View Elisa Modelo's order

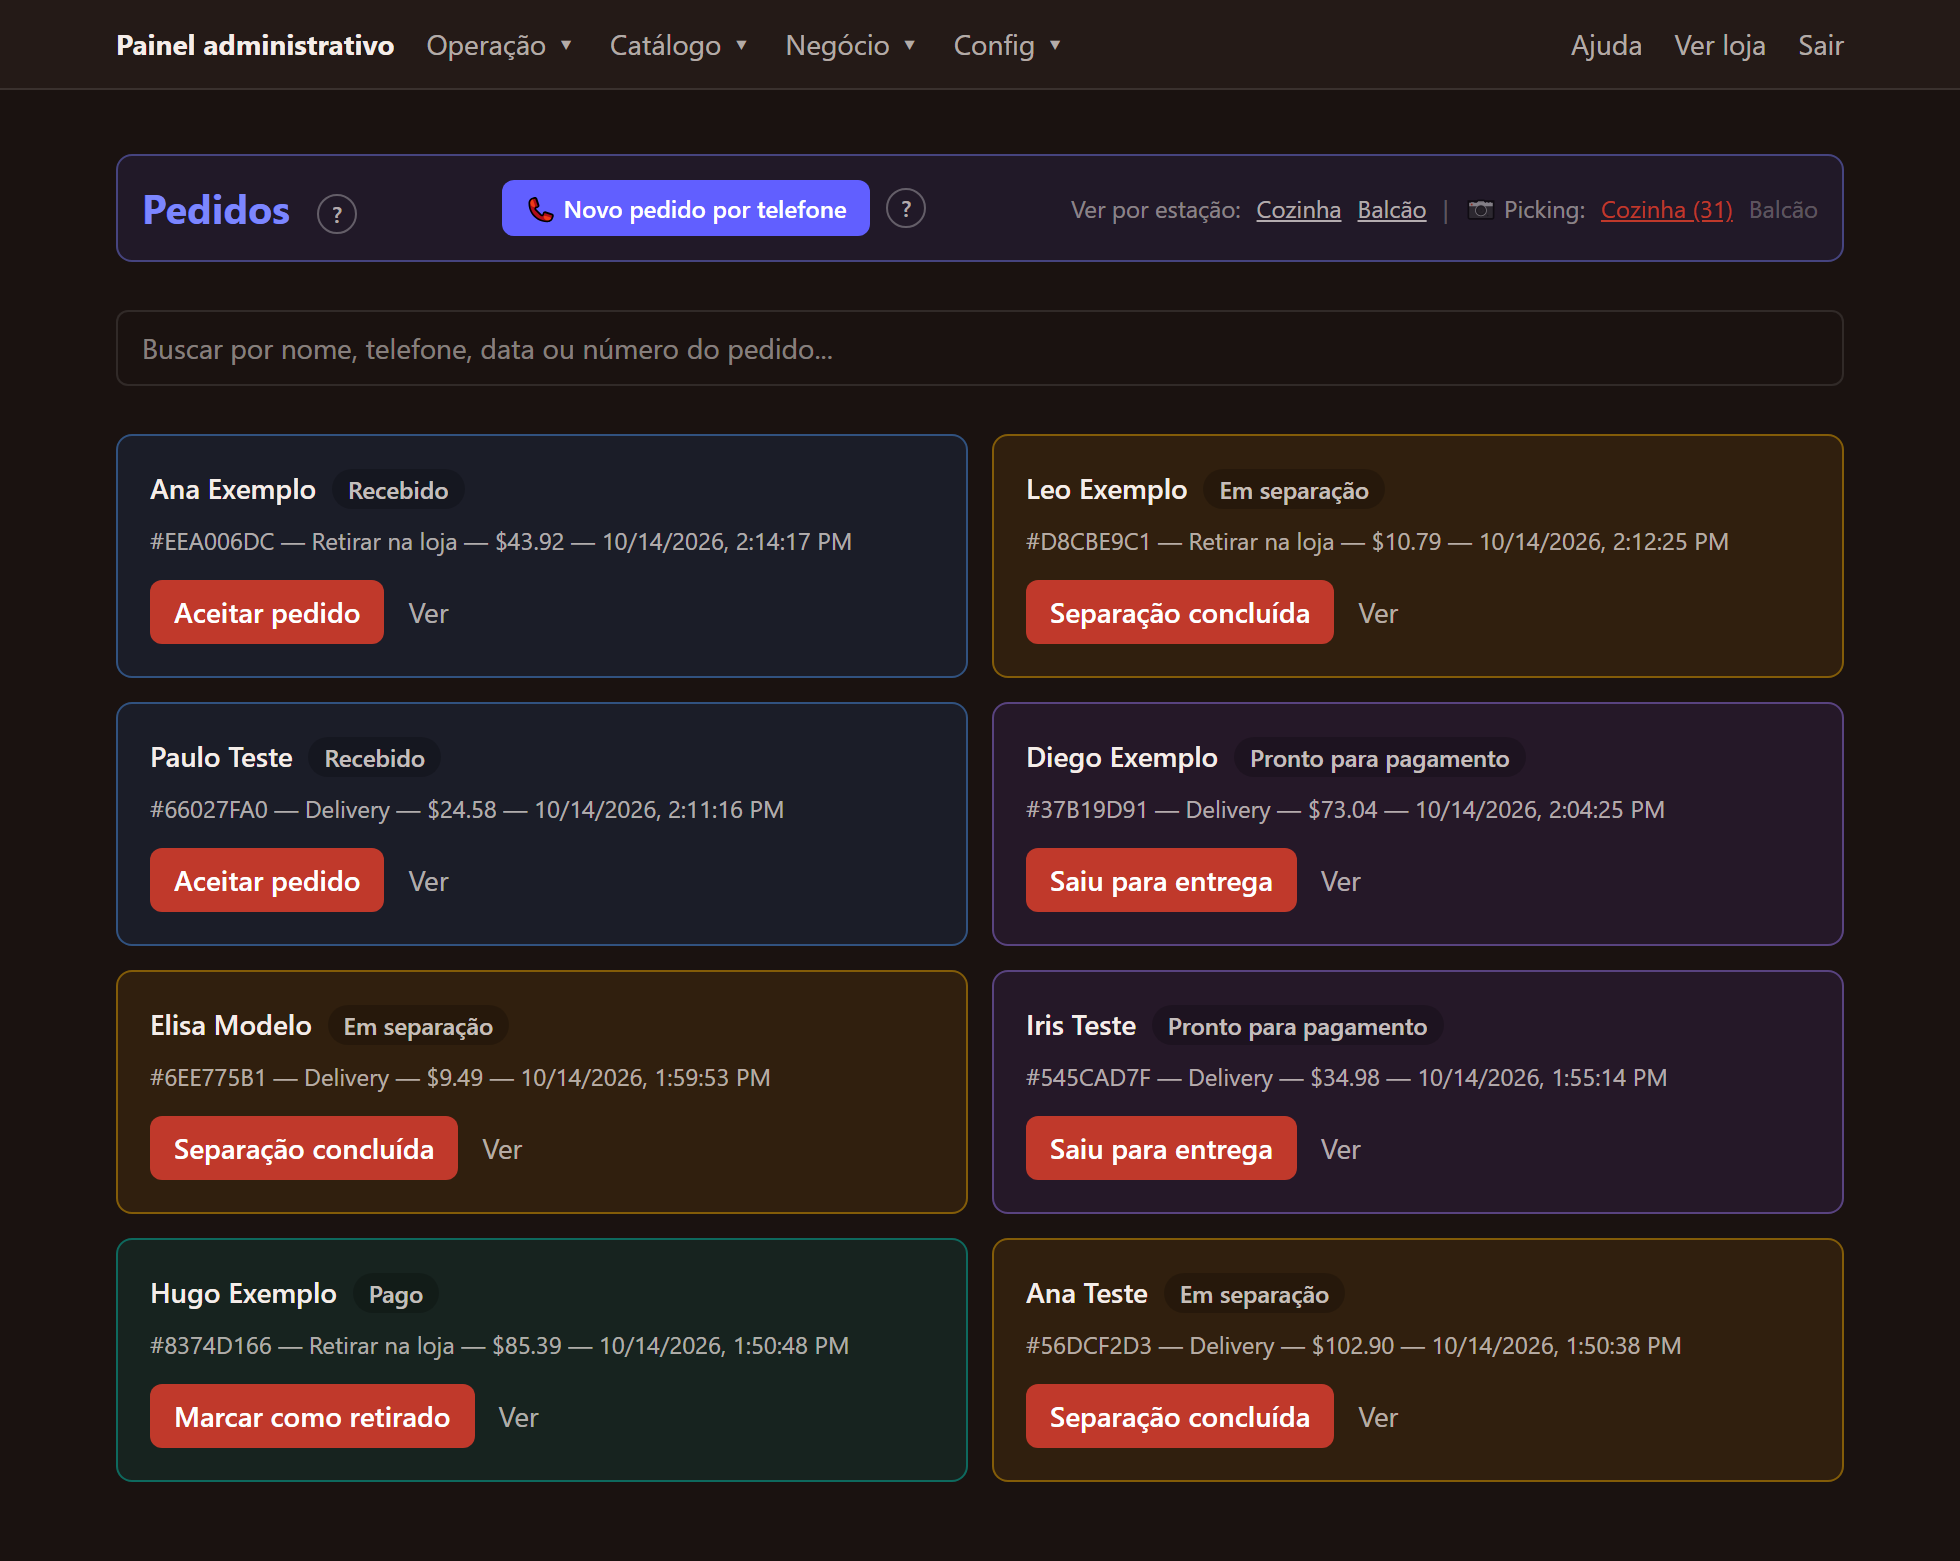(x=502, y=1149)
